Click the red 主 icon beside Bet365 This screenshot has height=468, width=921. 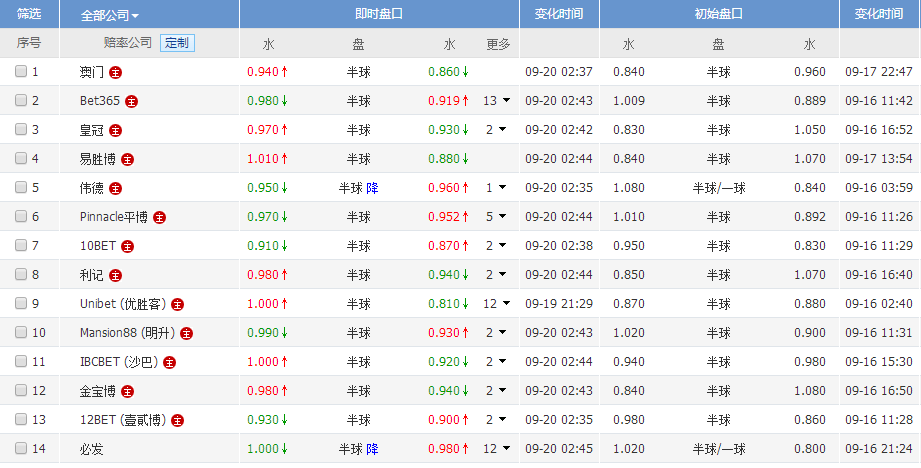[x=132, y=102]
